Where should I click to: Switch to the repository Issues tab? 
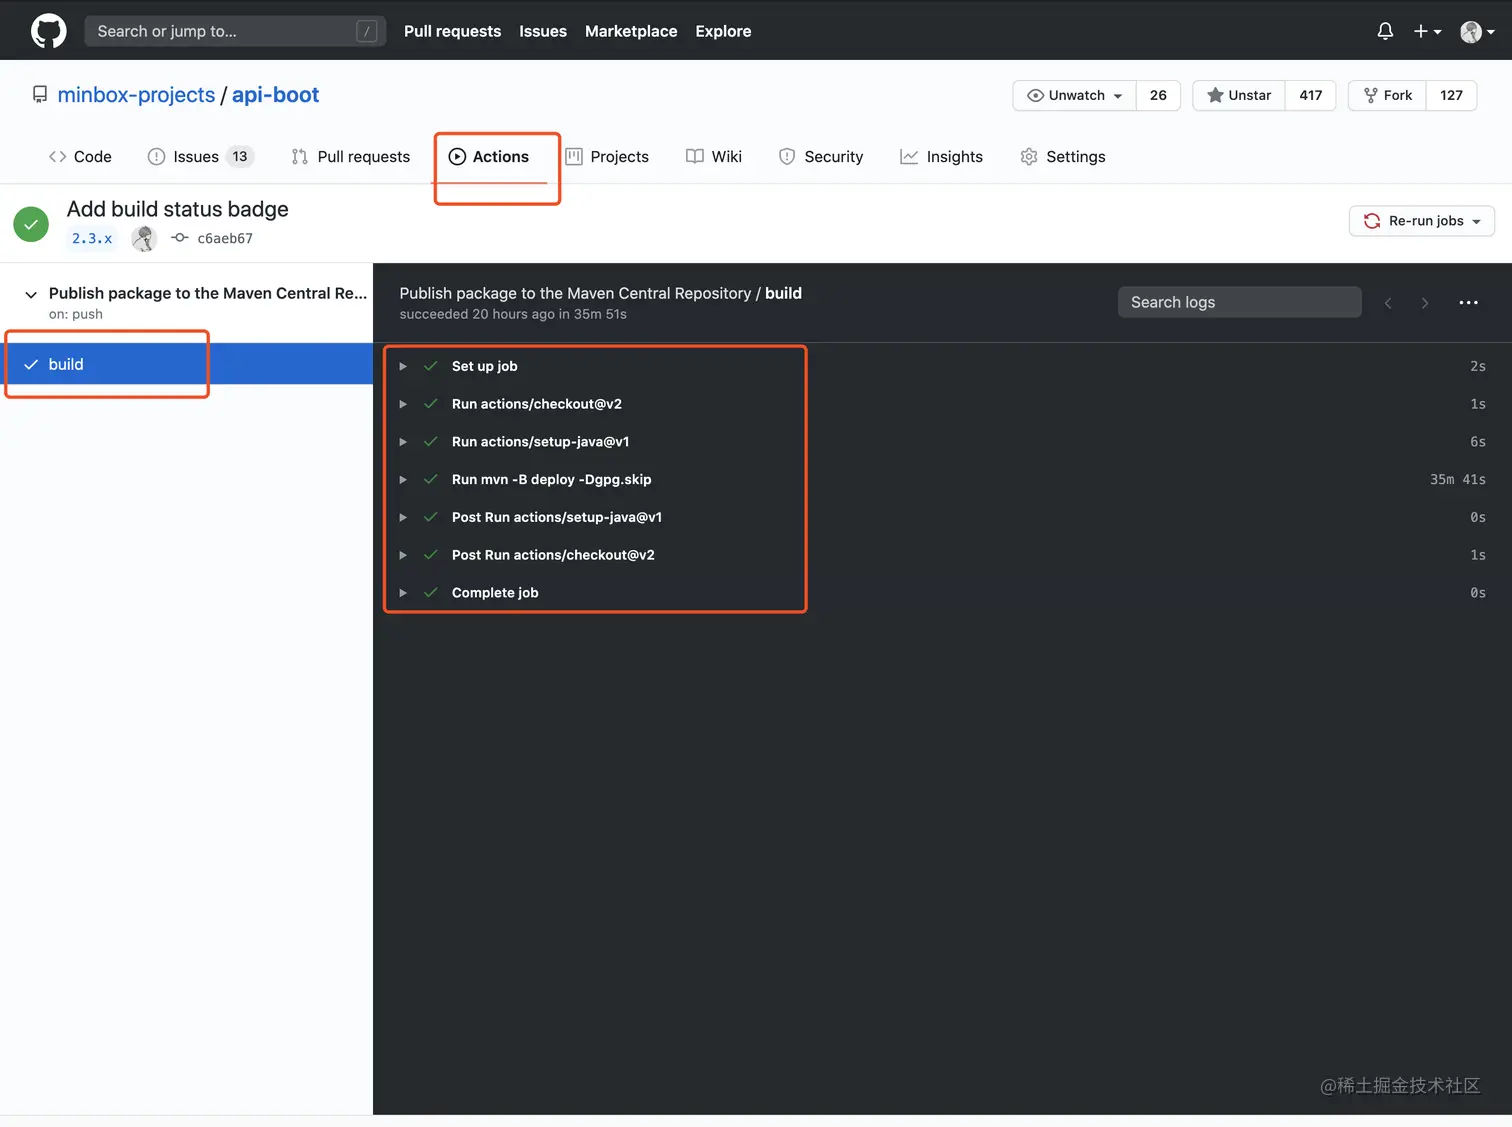[200, 157]
